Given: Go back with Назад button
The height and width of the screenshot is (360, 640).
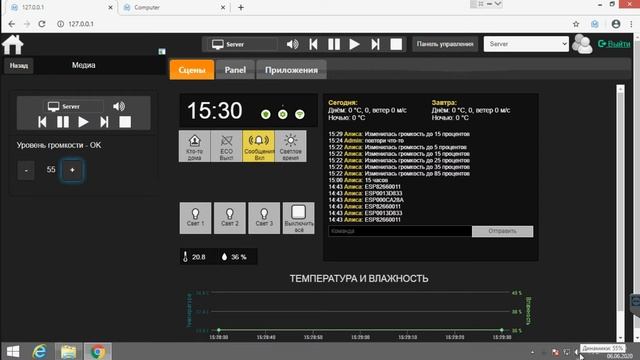Looking at the screenshot, I should pyautogui.click(x=19, y=65).
